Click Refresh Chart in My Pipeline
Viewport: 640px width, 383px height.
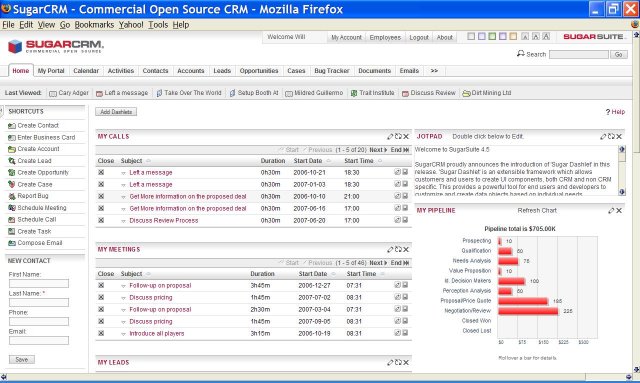coord(537,211)
